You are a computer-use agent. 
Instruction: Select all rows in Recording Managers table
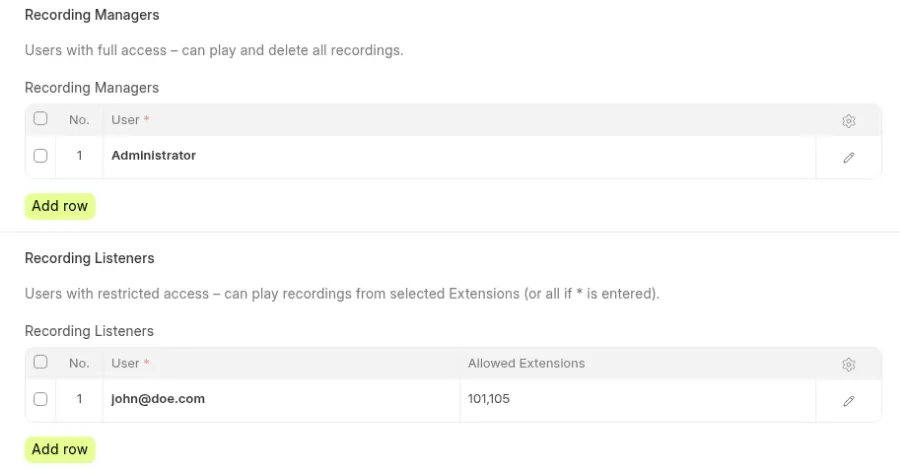coord(41,119)
